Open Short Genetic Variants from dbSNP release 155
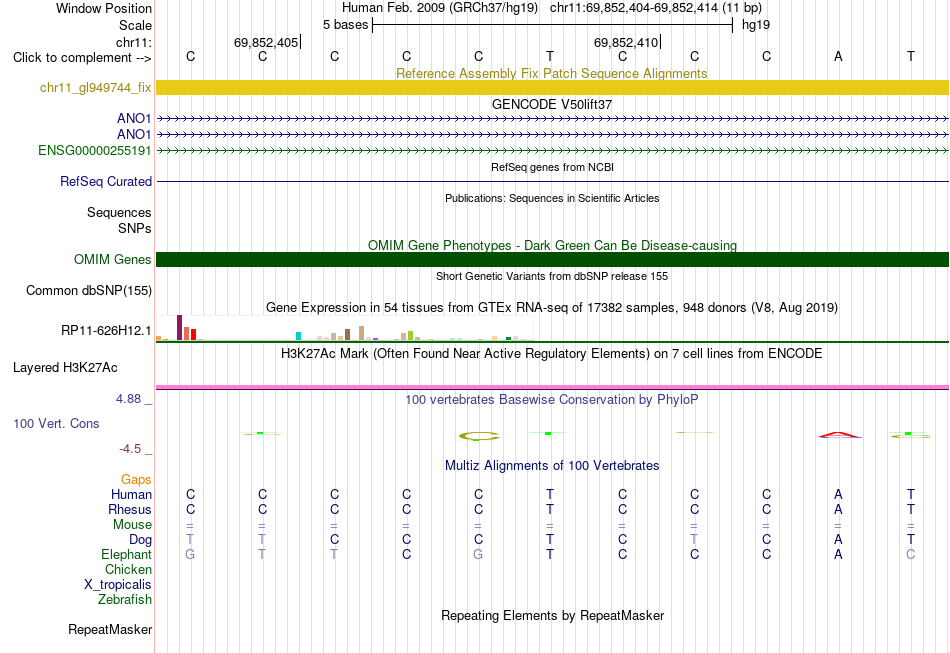The width and height of the screenshot is (950, 653). [552, 276]
